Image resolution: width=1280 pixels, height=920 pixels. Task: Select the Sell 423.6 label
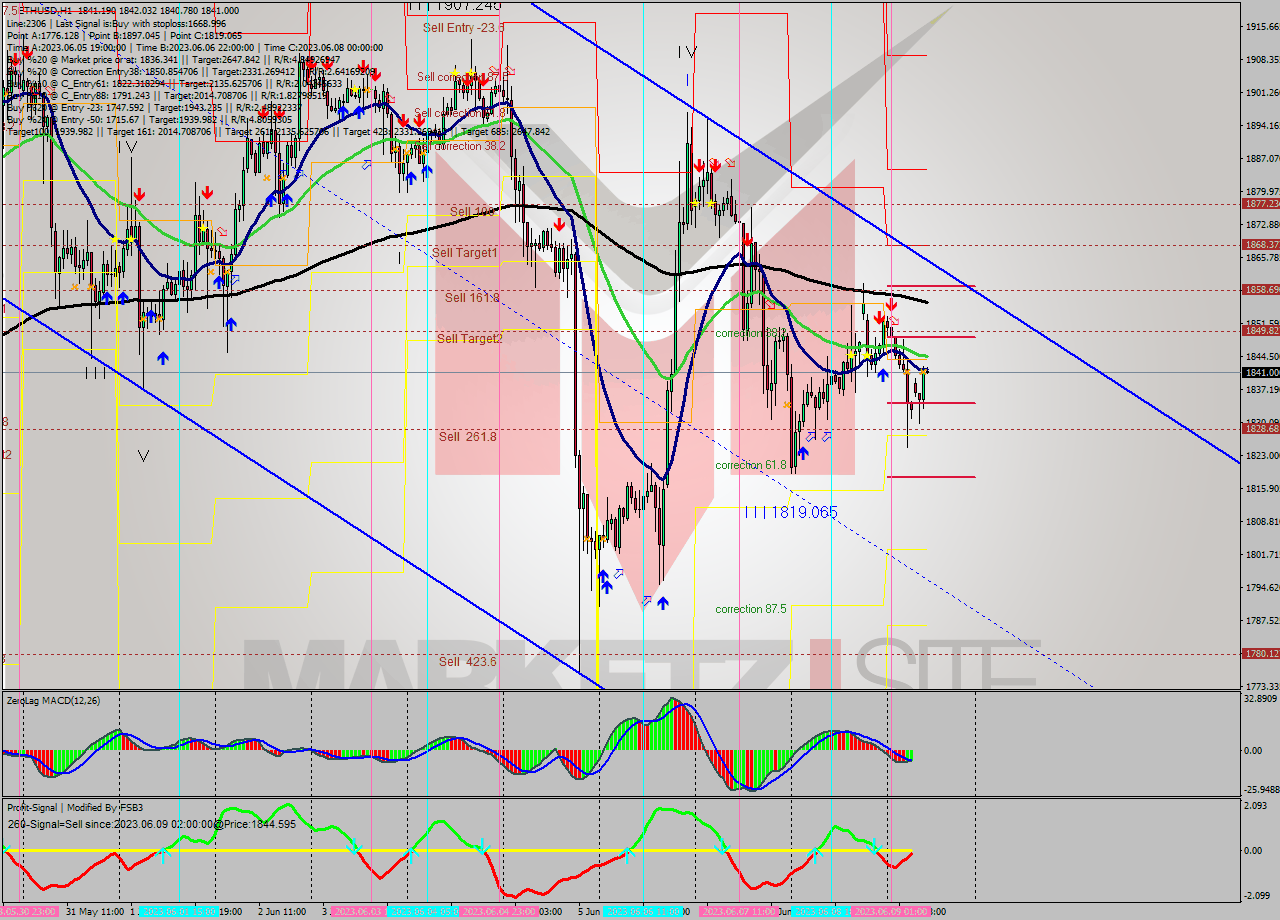(467, 662)
